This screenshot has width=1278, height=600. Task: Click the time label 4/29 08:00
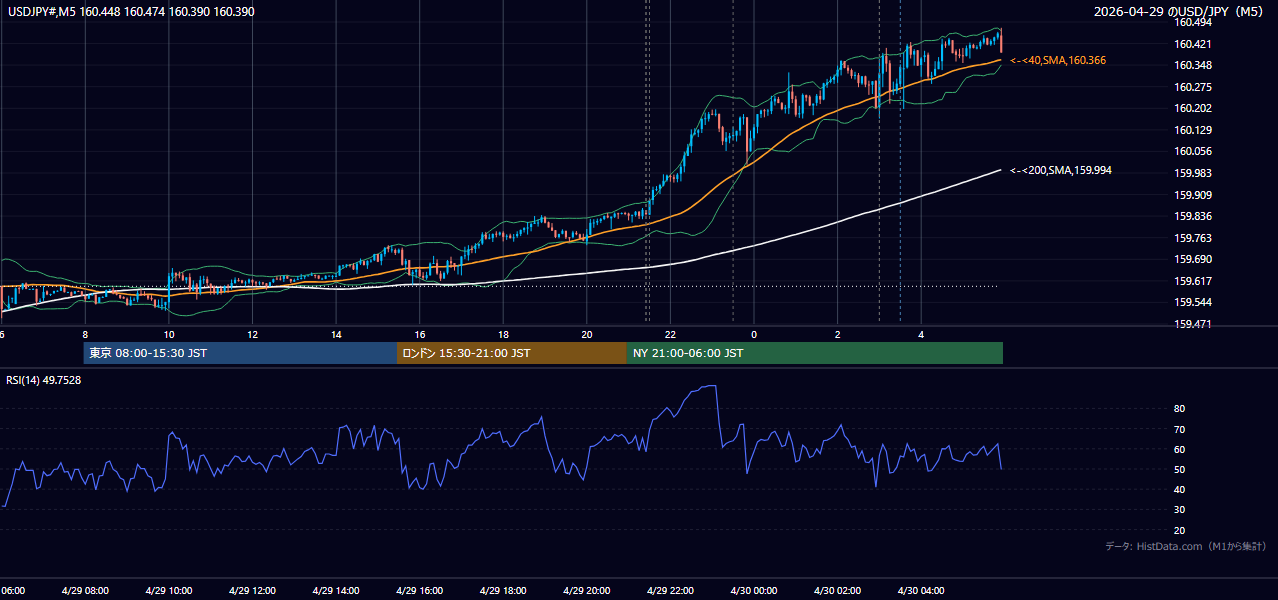pyautogui.click(x=84, y=591)
